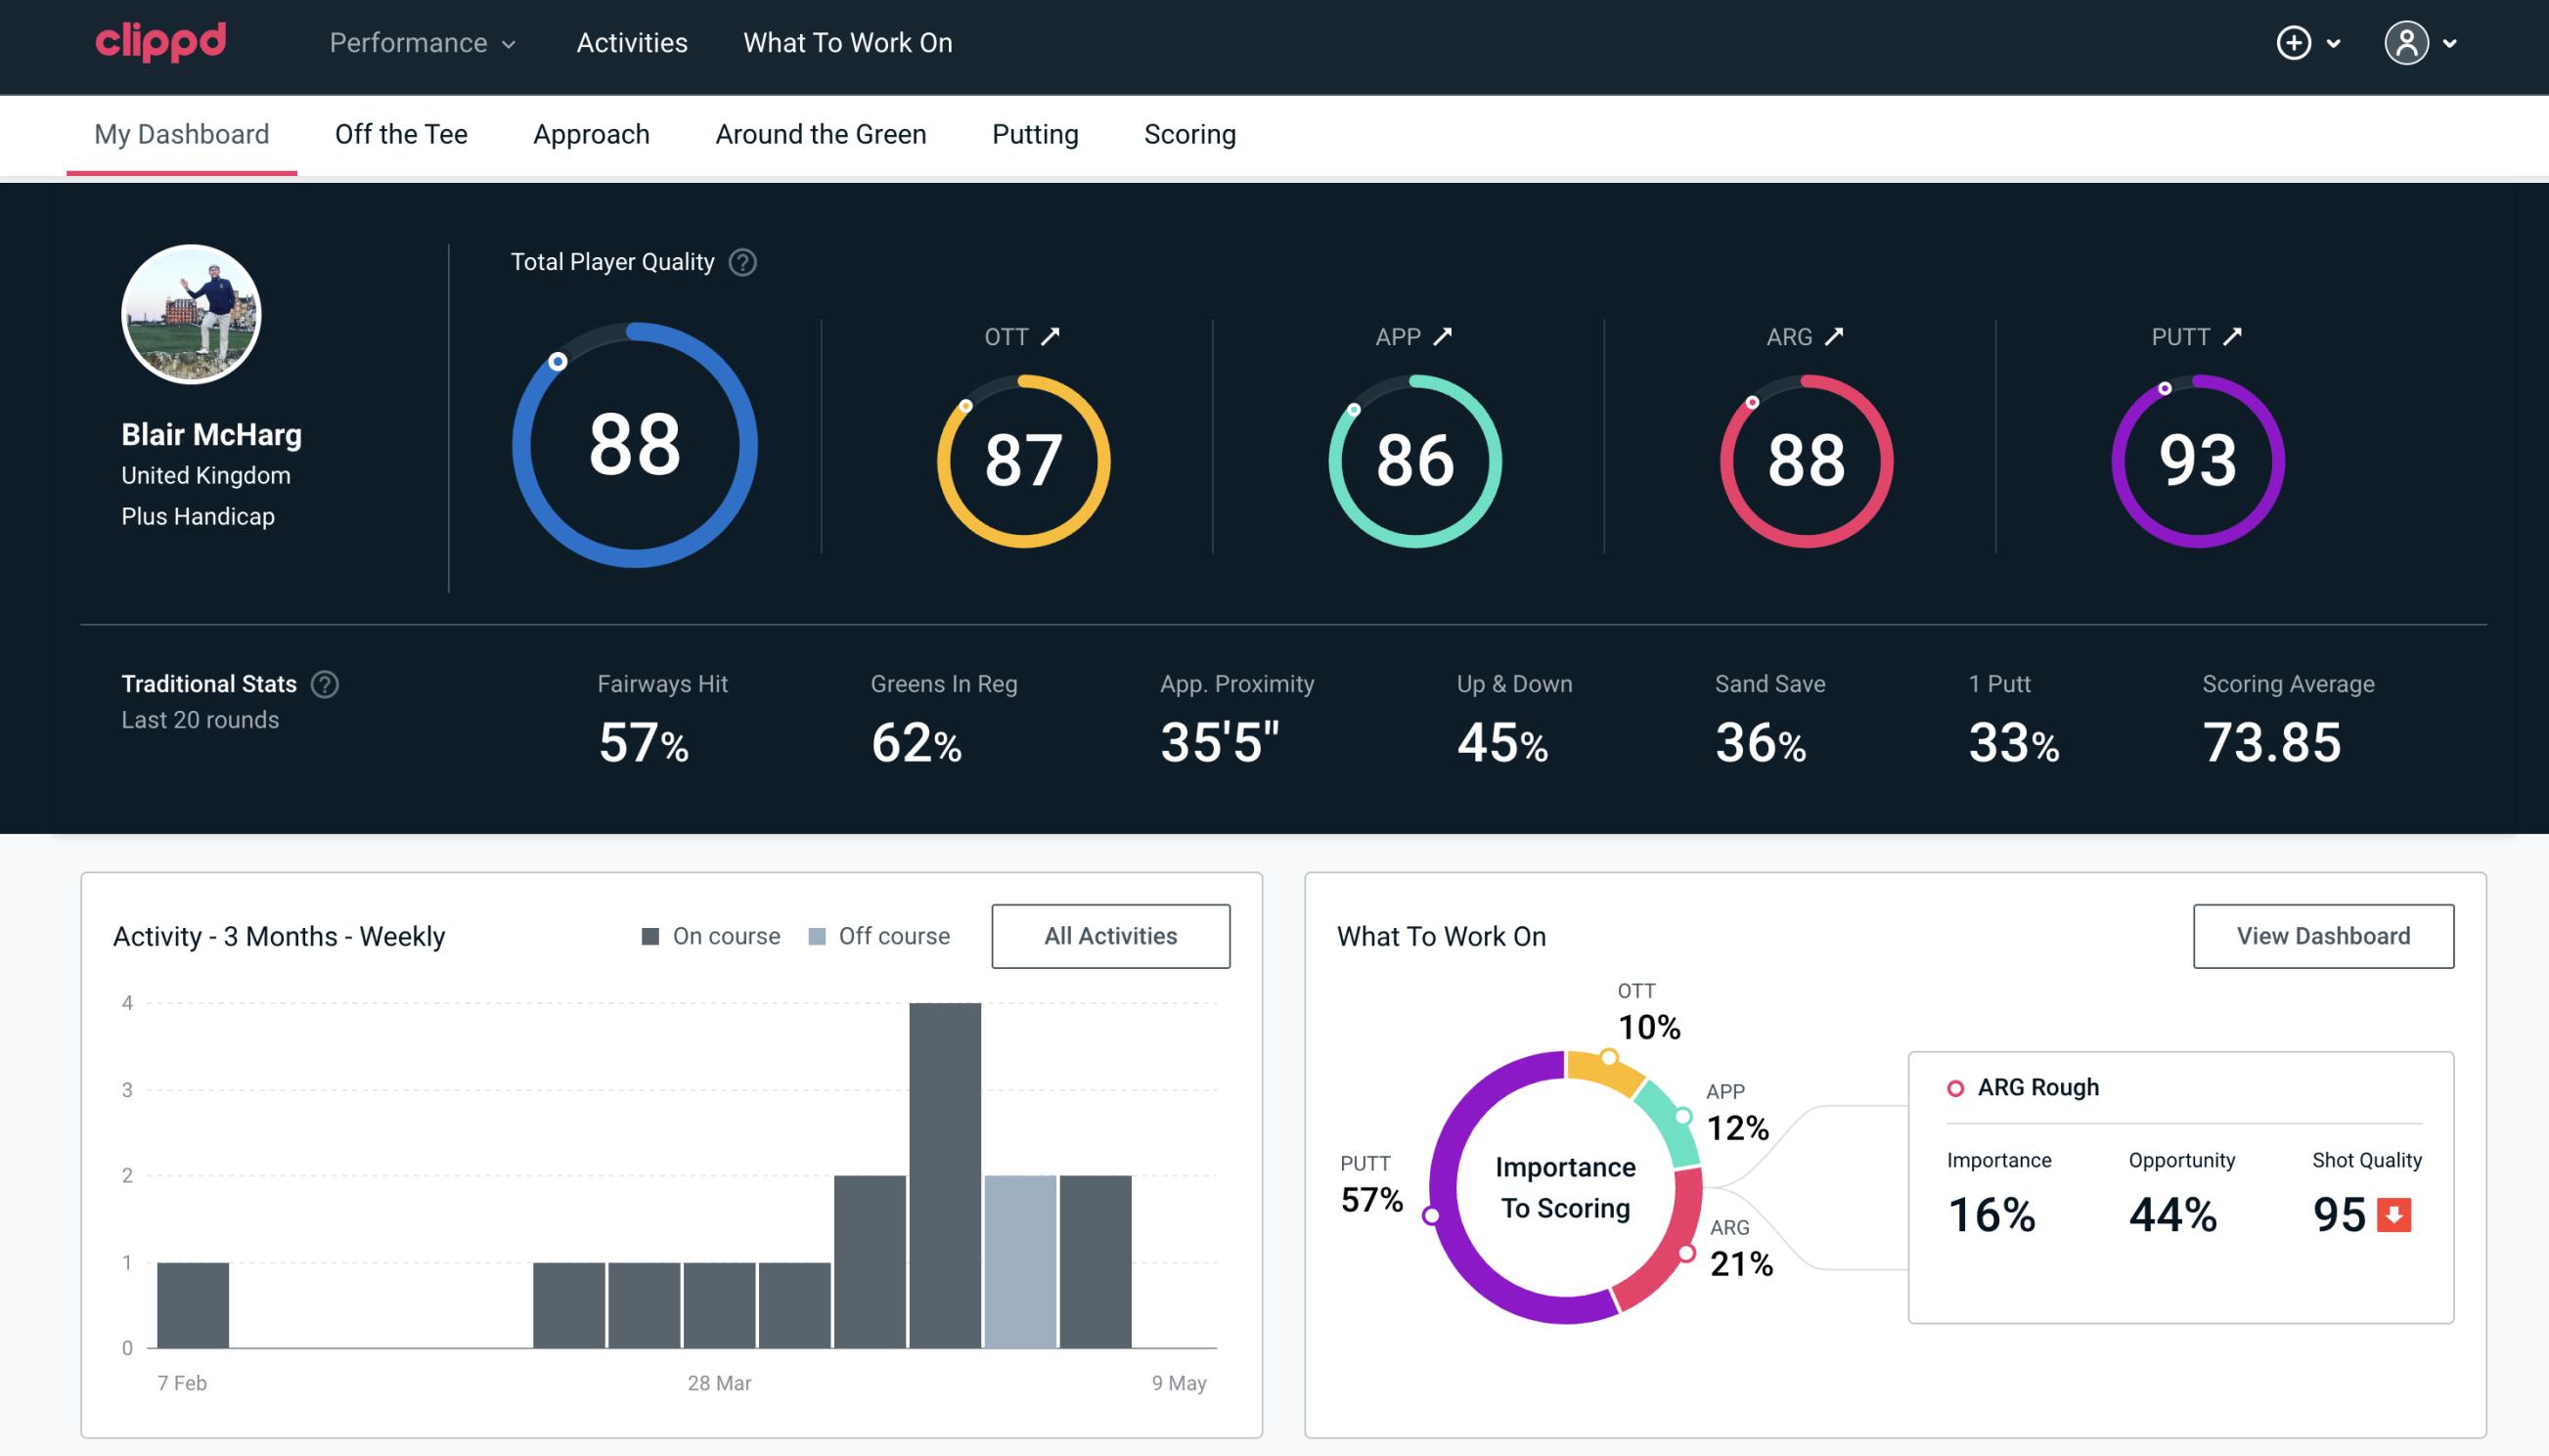The width and height of the screenshot is (2549, 1456).
Task: Select the Putting tab
Action: tap(1033, 133)
